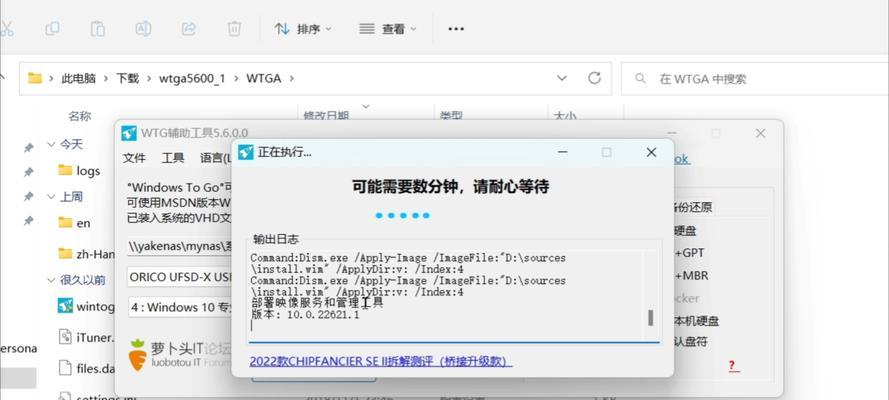Open the 查看 view dropdown
Image resolution: width=889 pixels, height=400 pixels.
[x=388, y=29]
